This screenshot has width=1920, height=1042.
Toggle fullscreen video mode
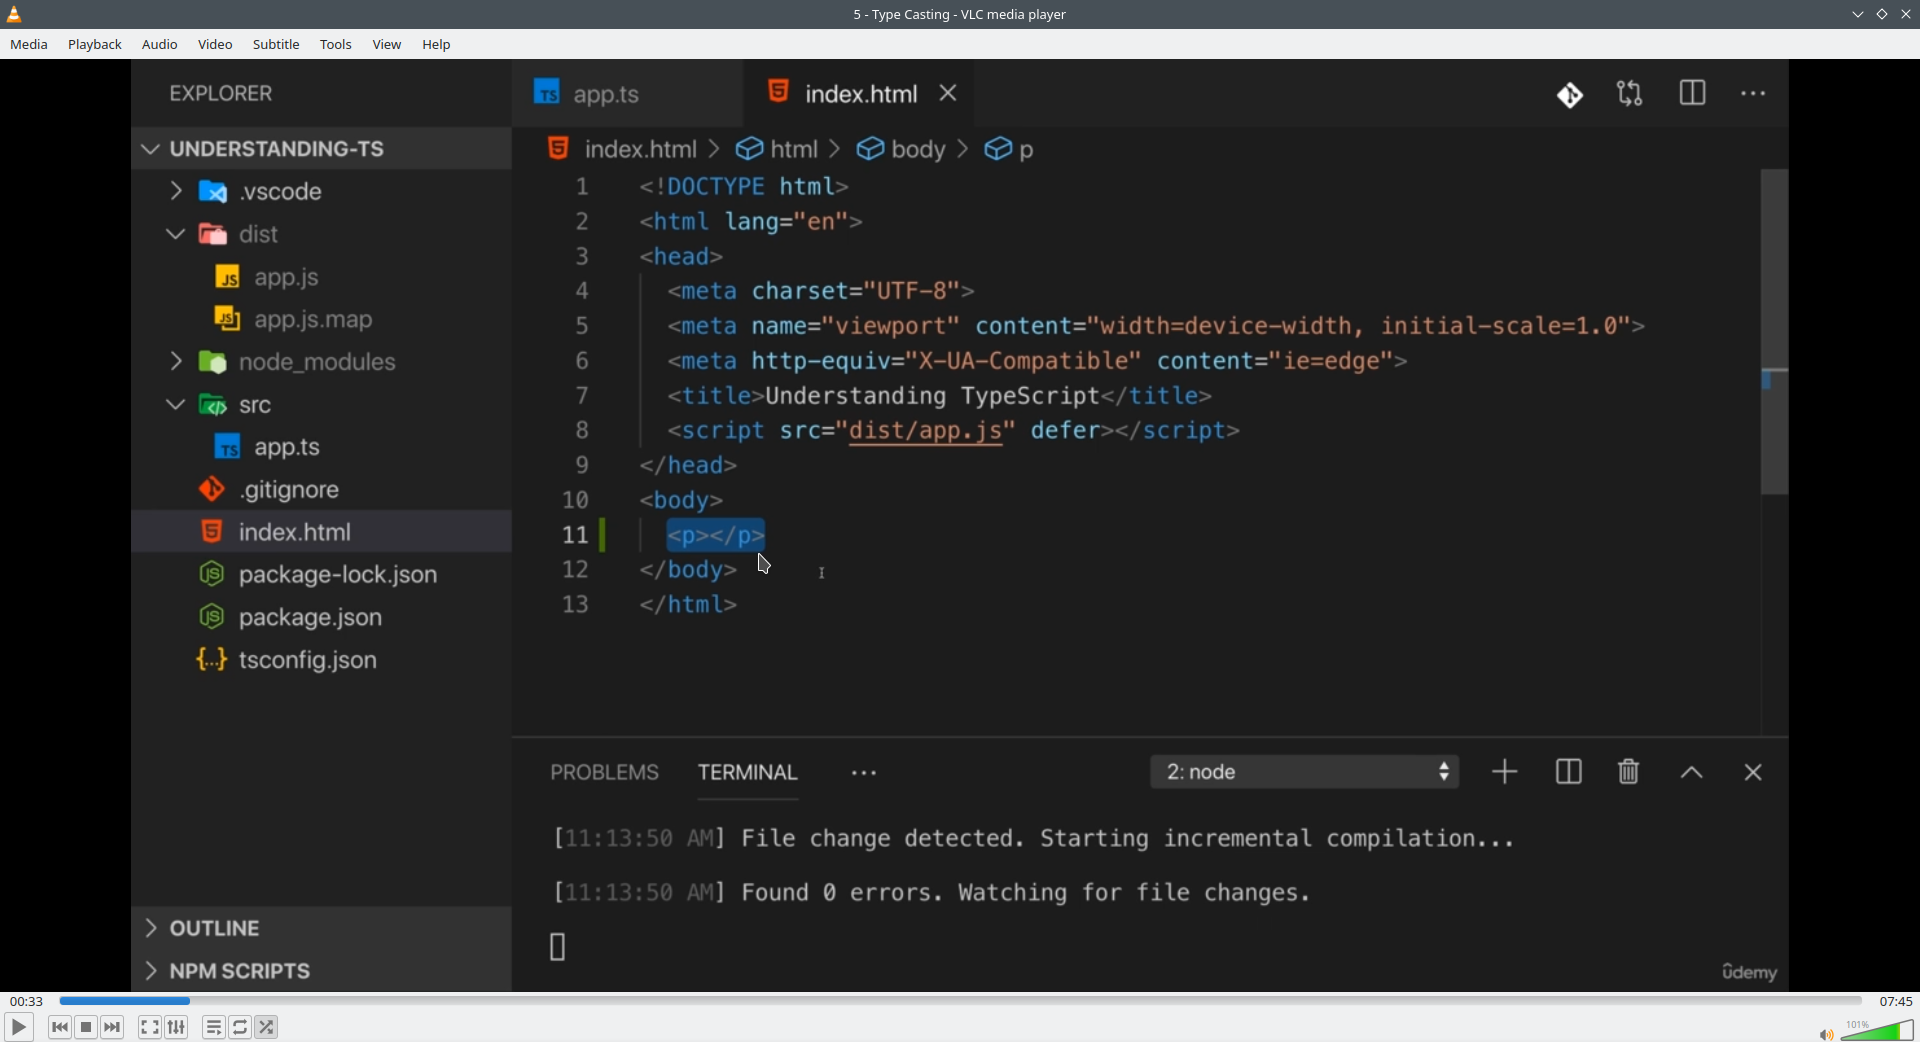click(150, 1027)
